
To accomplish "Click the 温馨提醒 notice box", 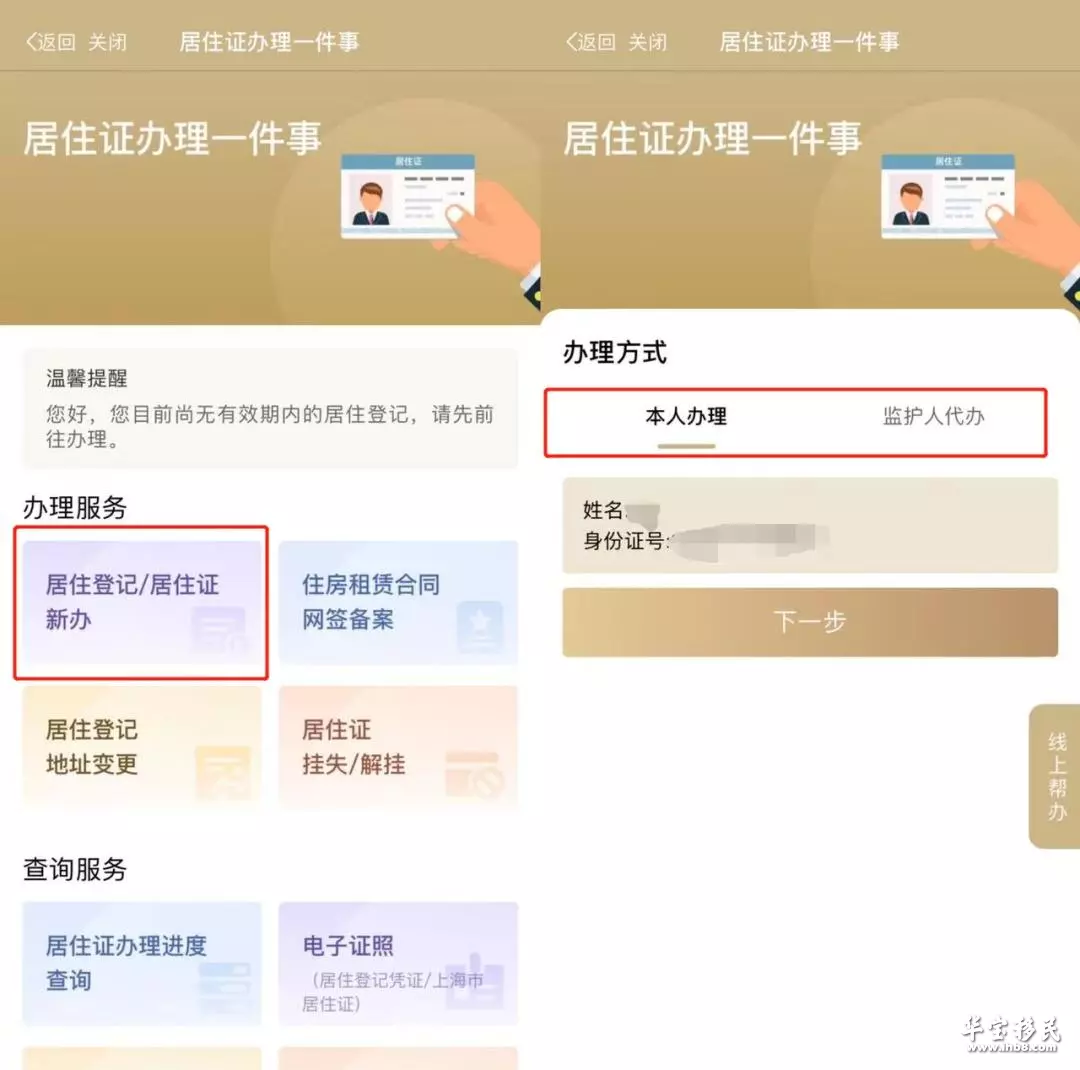I will tap(270, 408).
